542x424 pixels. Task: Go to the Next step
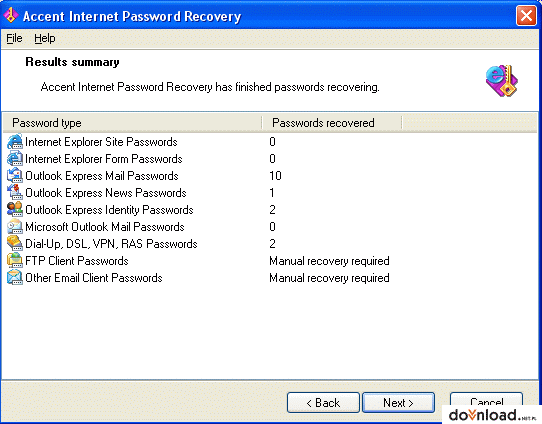coord(398,403)
